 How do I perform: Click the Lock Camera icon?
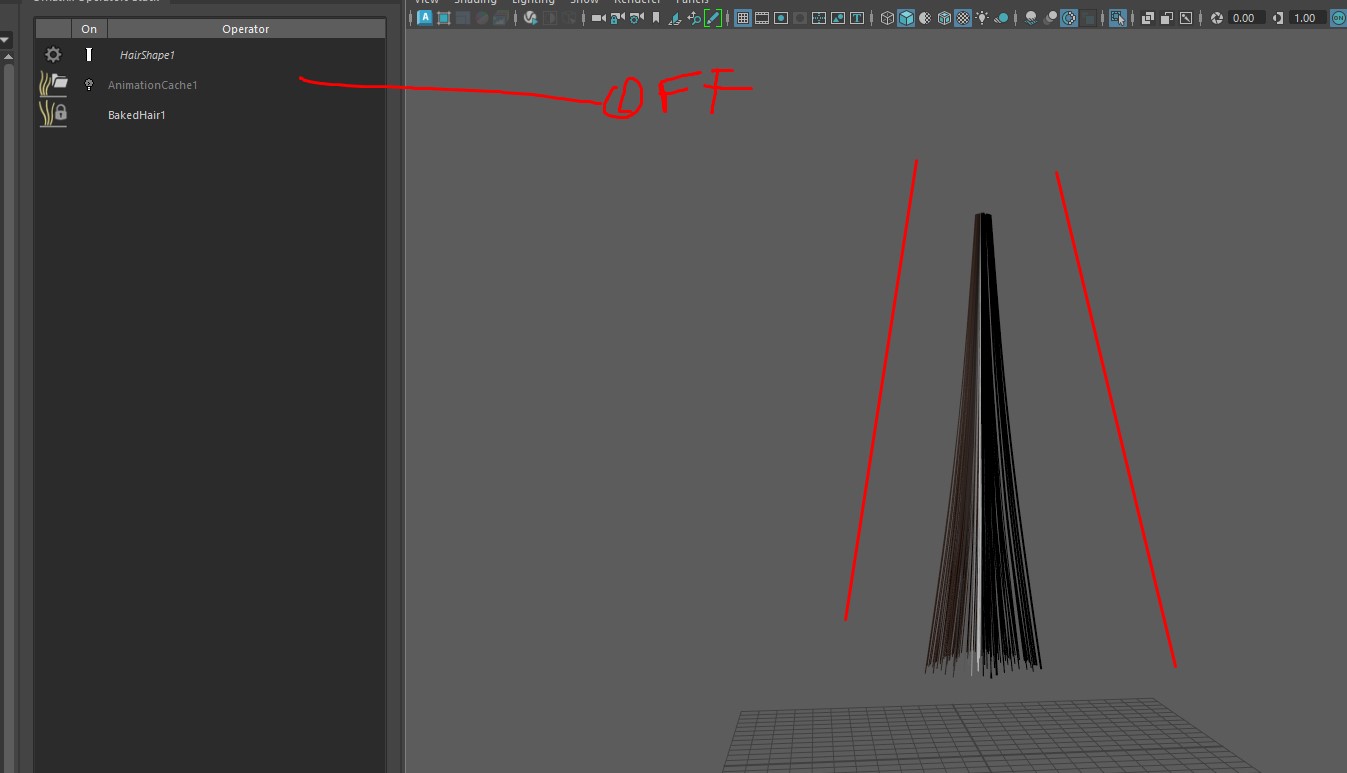coord(617,18)
